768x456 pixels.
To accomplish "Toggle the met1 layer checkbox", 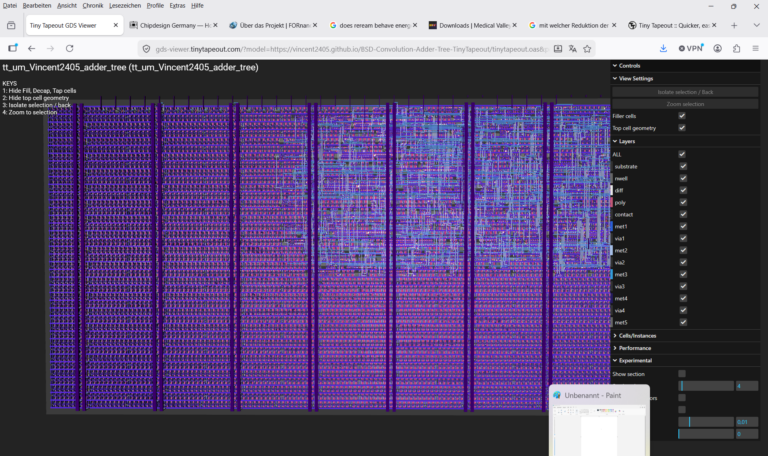I will [683, 226].
